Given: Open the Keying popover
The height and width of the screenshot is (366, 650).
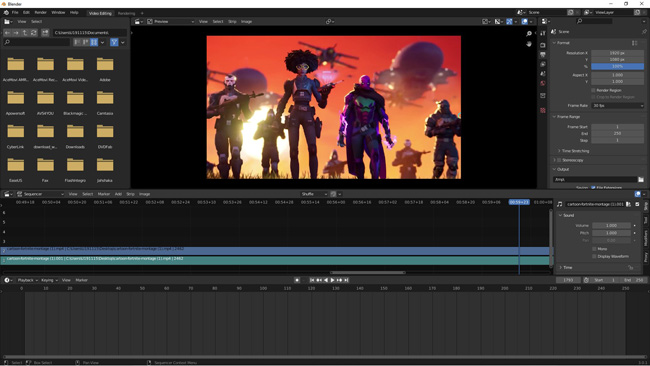Looking at the screenshot, I should 49,280.
